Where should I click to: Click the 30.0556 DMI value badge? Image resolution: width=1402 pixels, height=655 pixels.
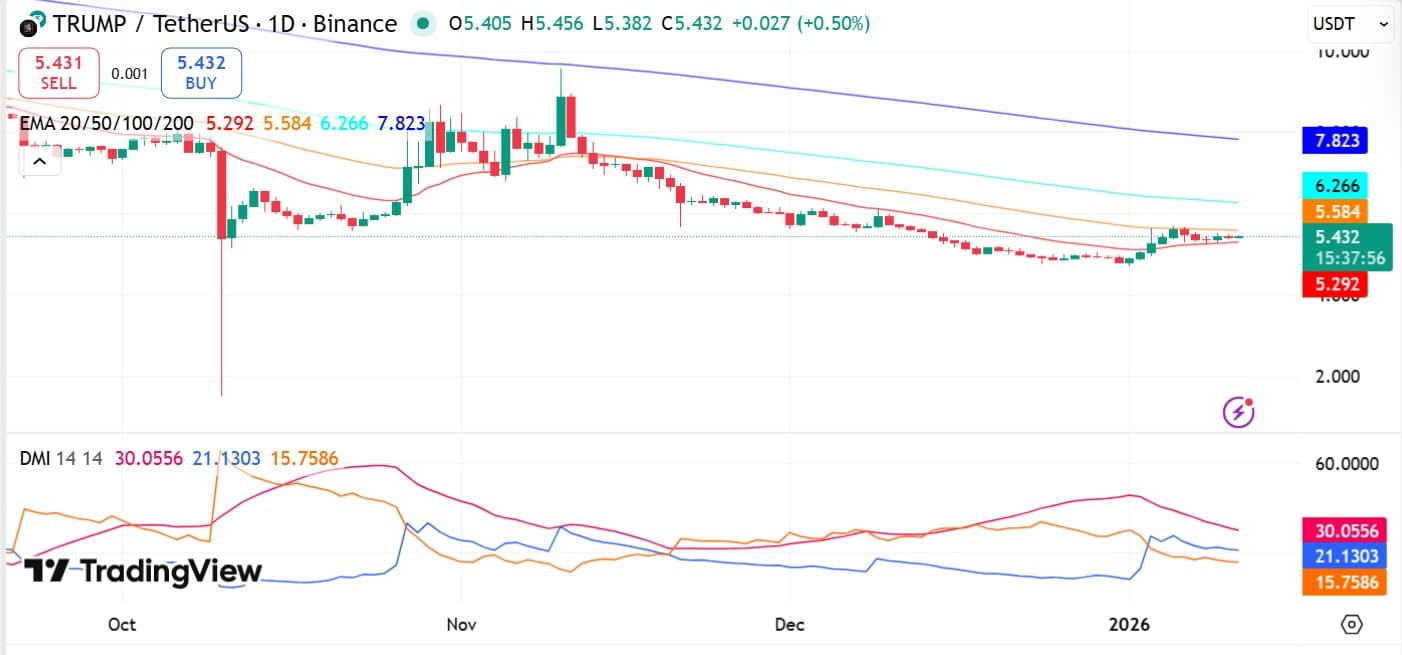(1345, 530)
